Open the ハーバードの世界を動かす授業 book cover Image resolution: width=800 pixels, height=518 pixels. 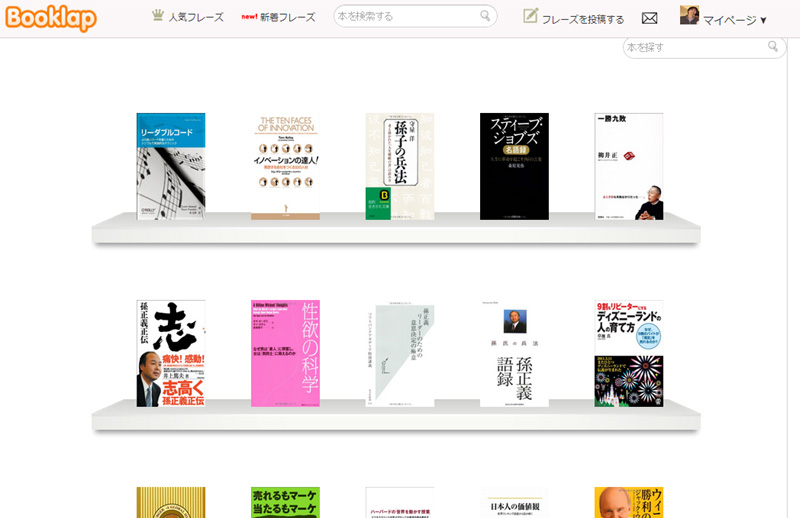[399, 502]
